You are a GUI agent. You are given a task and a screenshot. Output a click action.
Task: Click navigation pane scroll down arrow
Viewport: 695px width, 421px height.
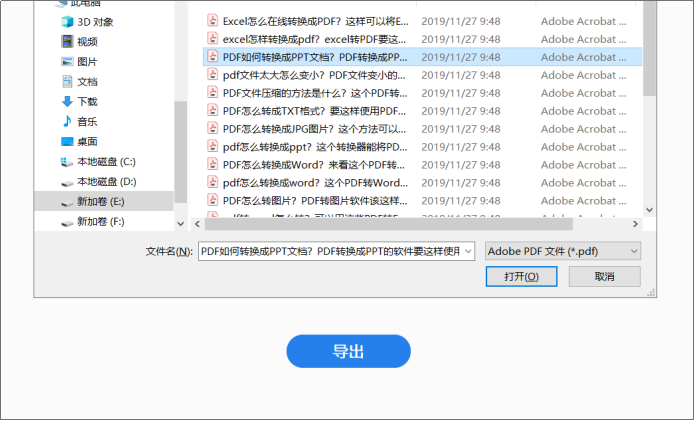point(180,224)
